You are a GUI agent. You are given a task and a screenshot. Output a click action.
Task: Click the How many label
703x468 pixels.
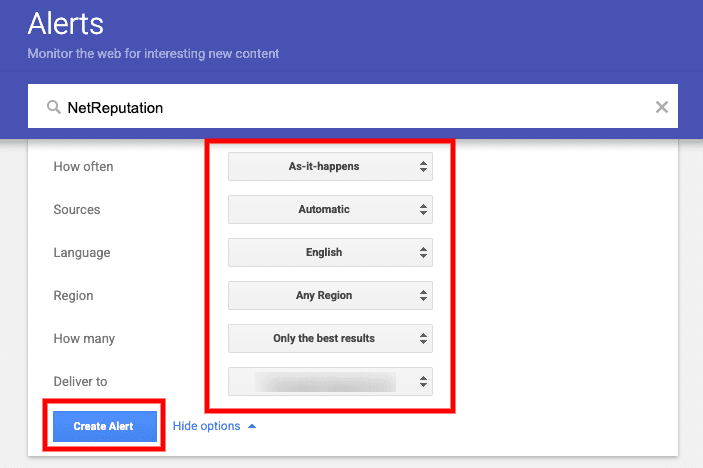coord(84,339)
